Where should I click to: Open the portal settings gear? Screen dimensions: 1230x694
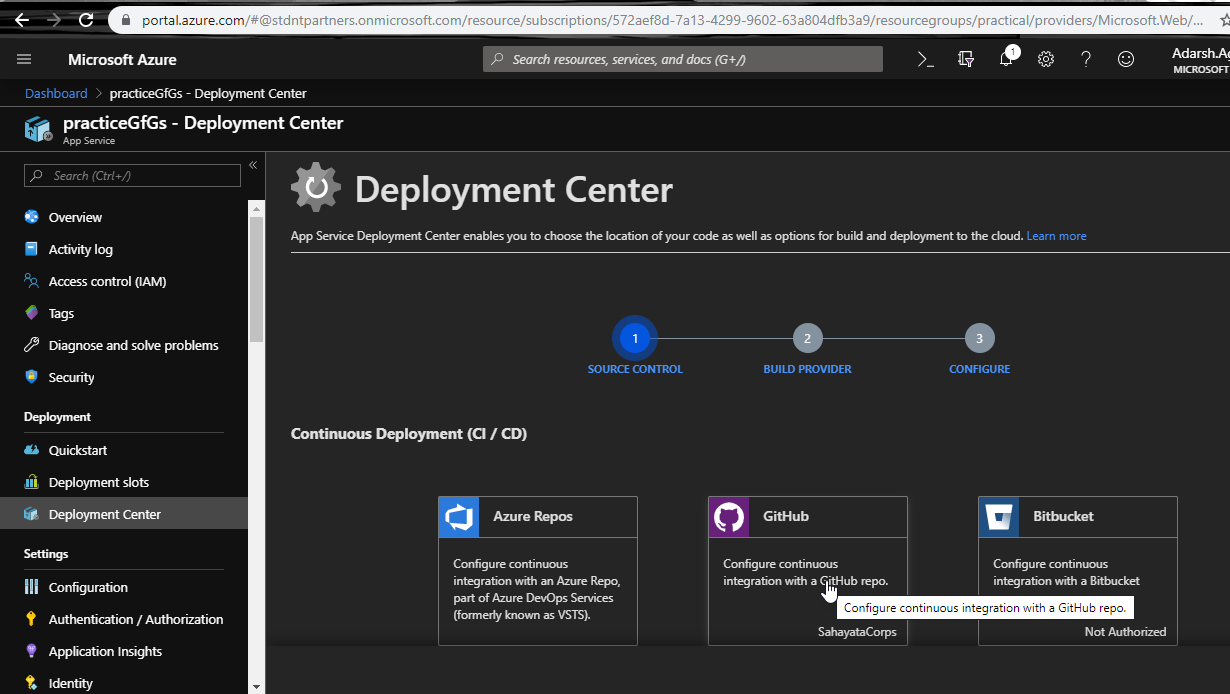(1046, 59)
